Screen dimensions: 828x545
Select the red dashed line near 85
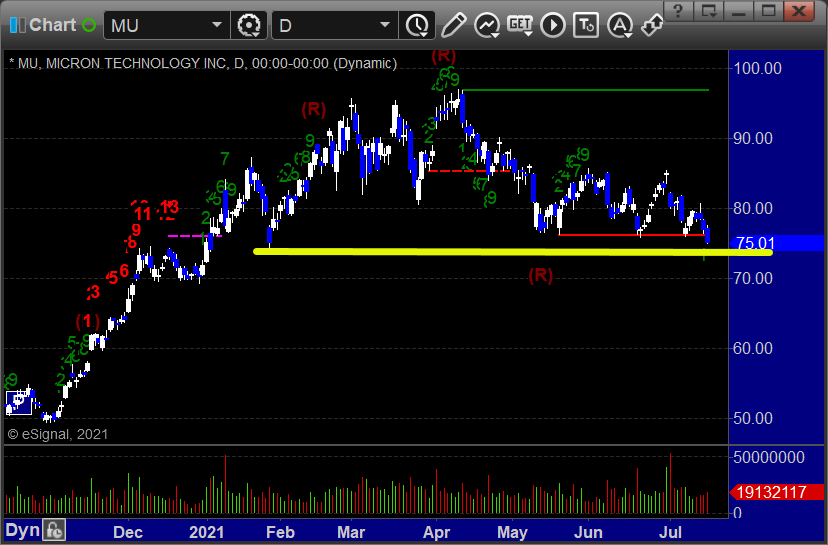(469, 171)
